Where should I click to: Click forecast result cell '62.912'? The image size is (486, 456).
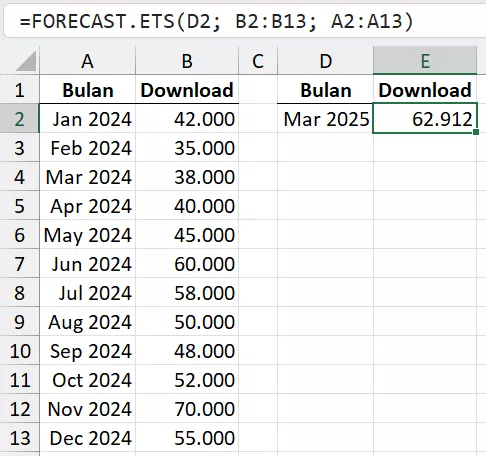pos(425,119)
